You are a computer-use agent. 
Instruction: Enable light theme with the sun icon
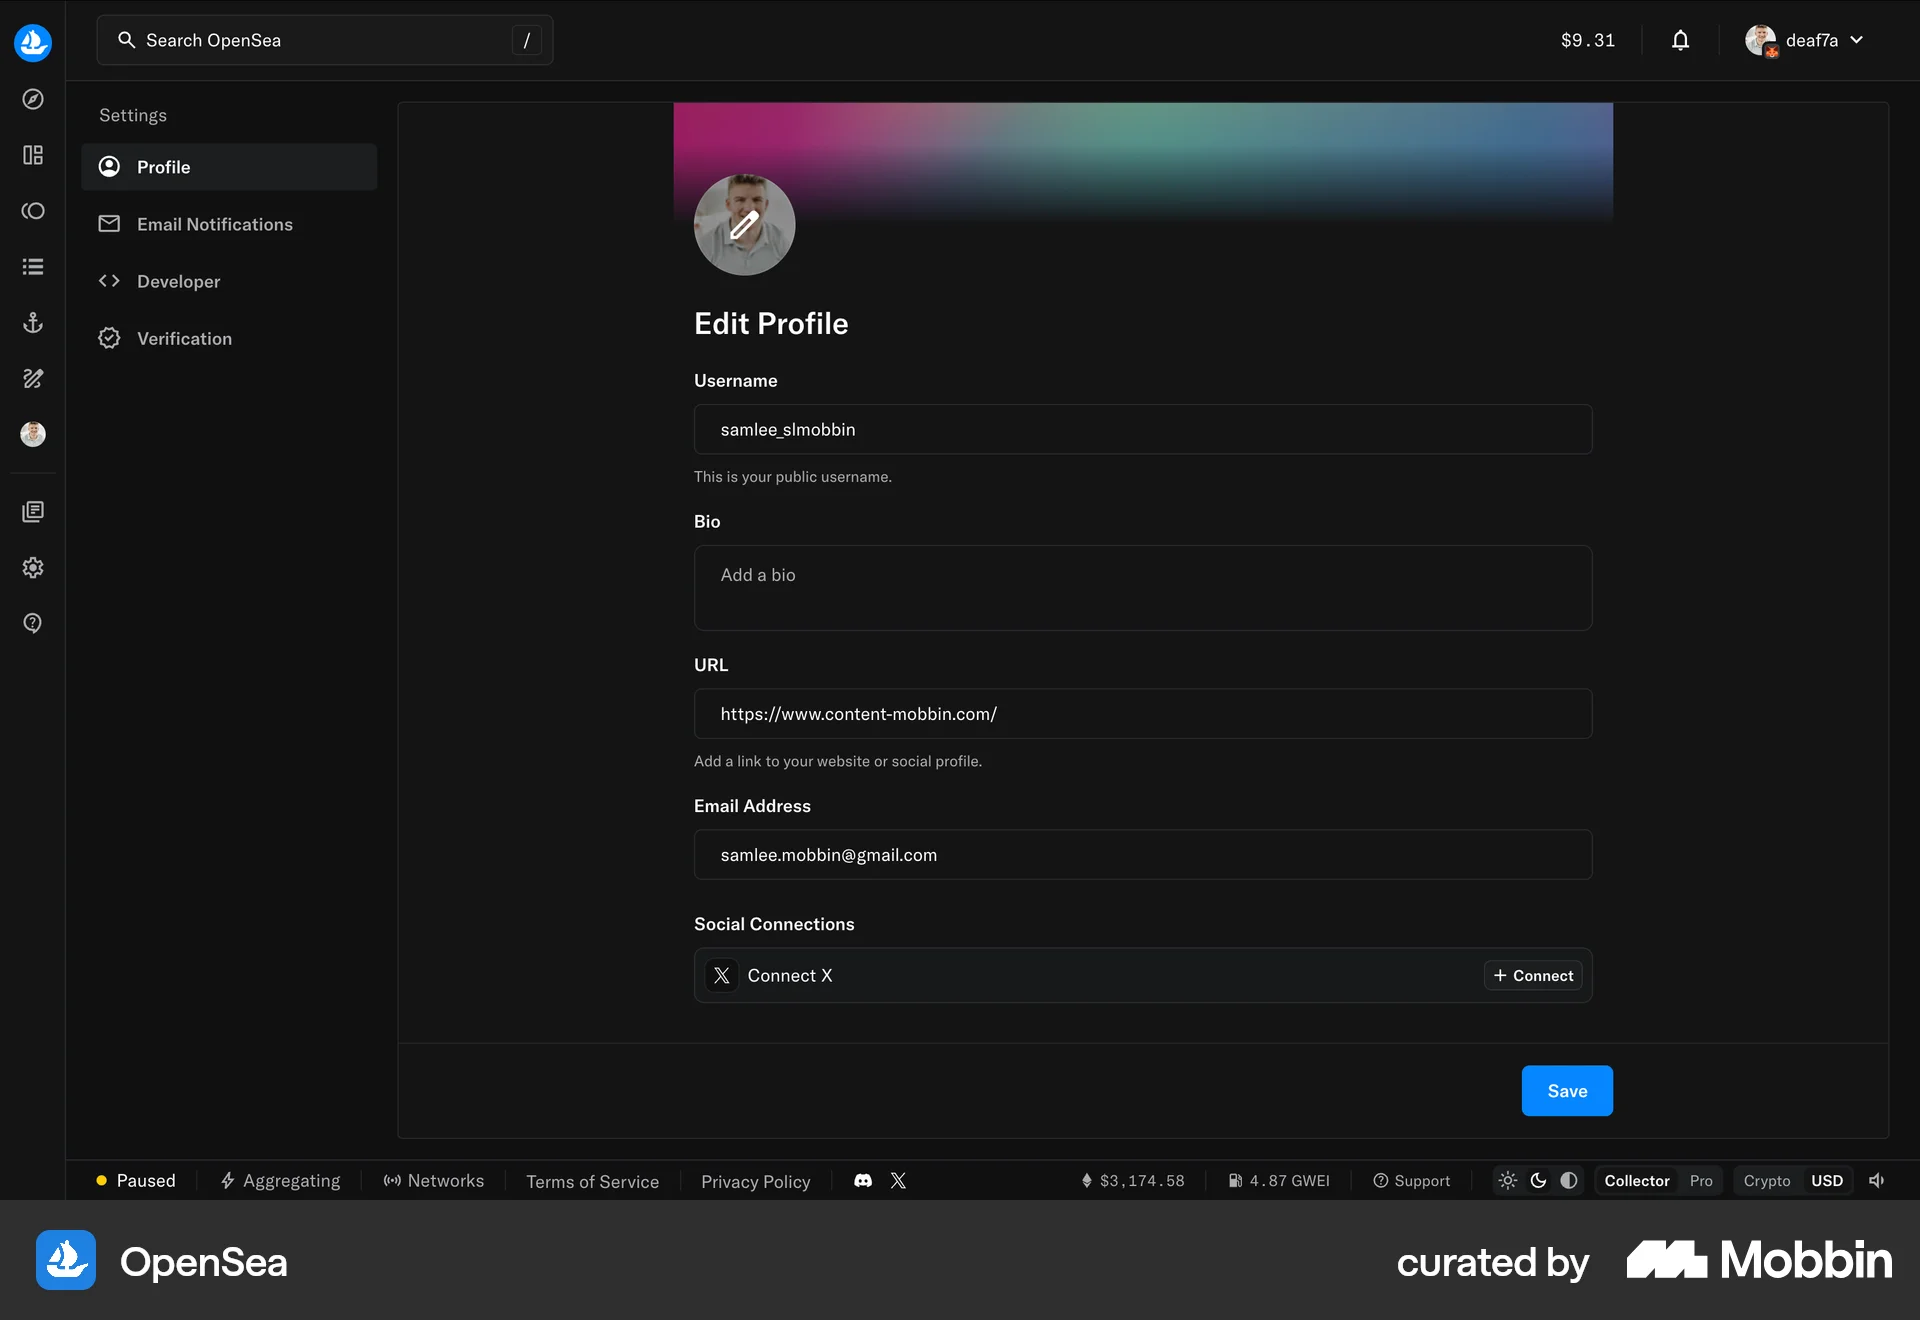(x=1508, y=1181)
